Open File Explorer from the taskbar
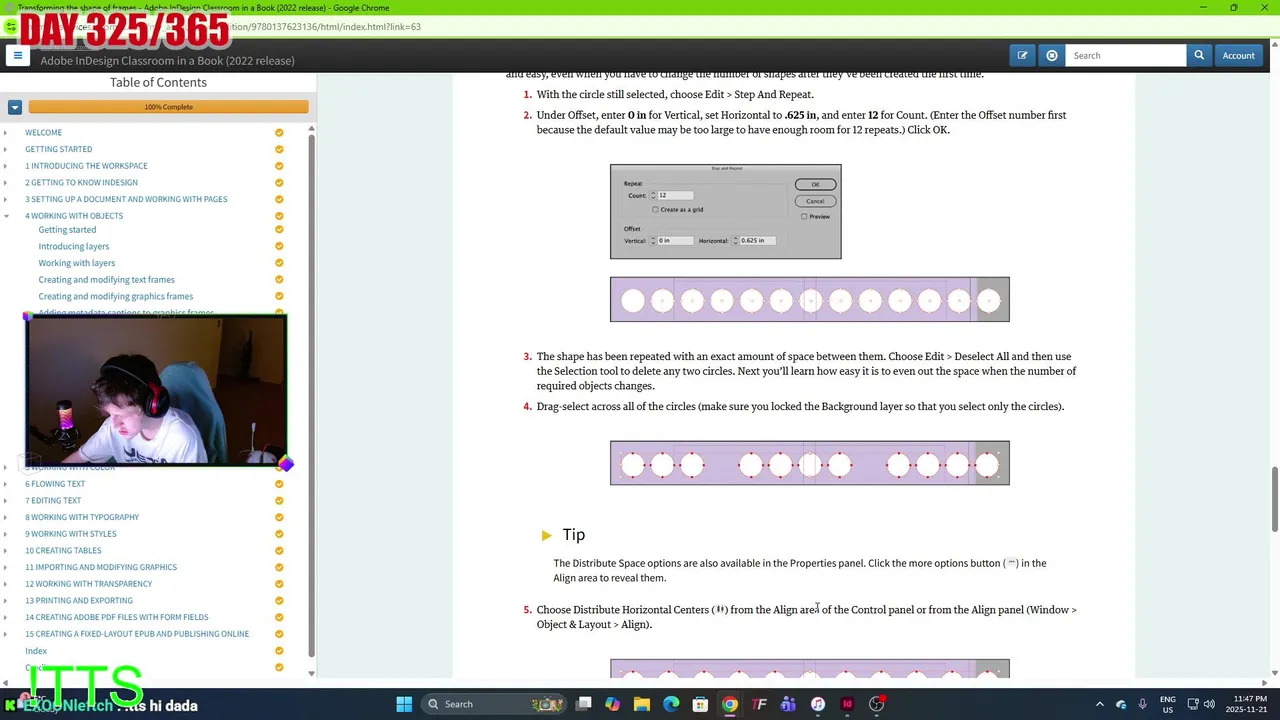1280x720 pixels. tap(642, 704)
